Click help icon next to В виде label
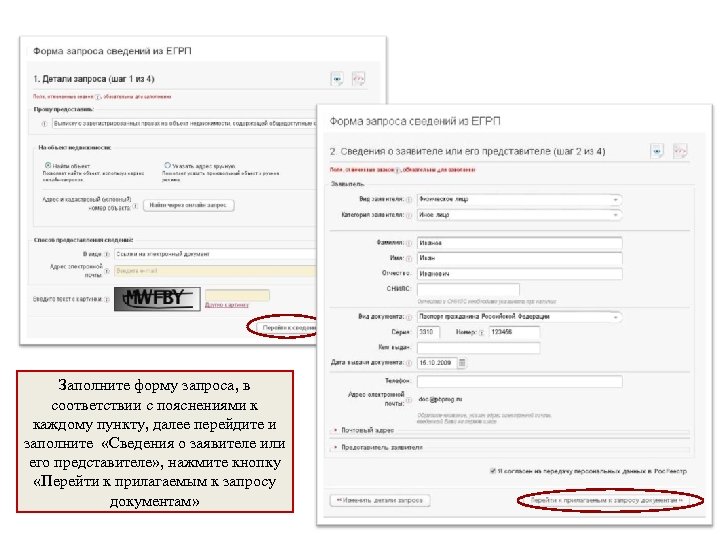Screen dimensions: 720x540 point(107,254)
